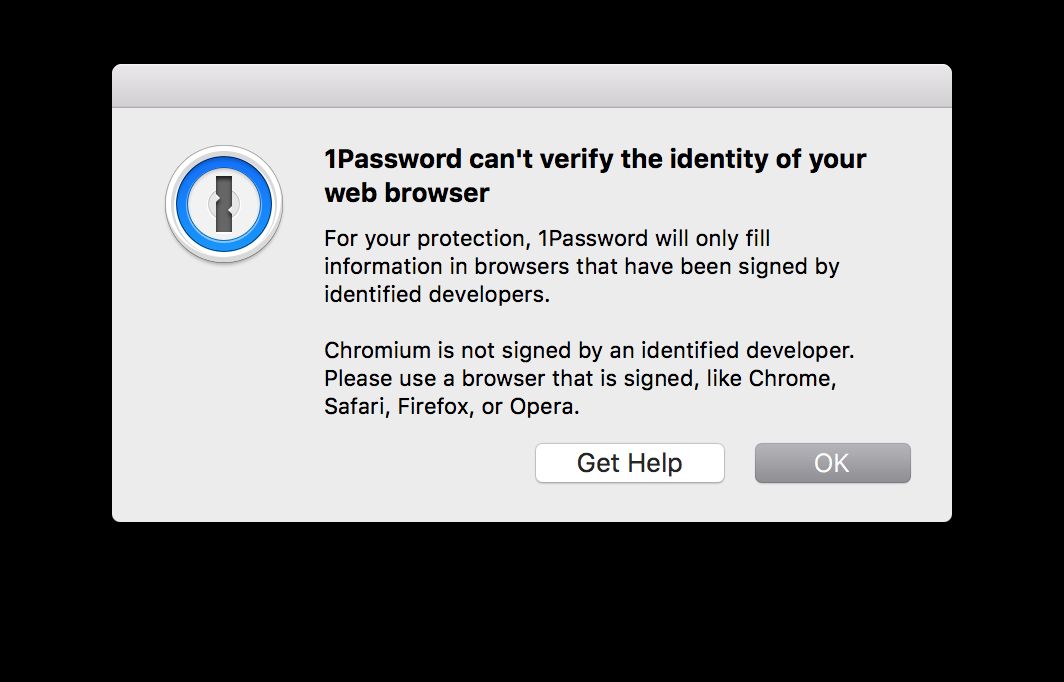Confirm the dialog with OK
The image size is (1064, 682).
click(832, 463)
